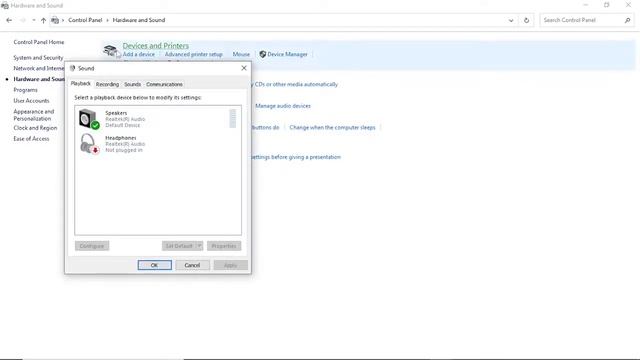
Task: Open Advanced printer setup
Action: click(193, 54)
